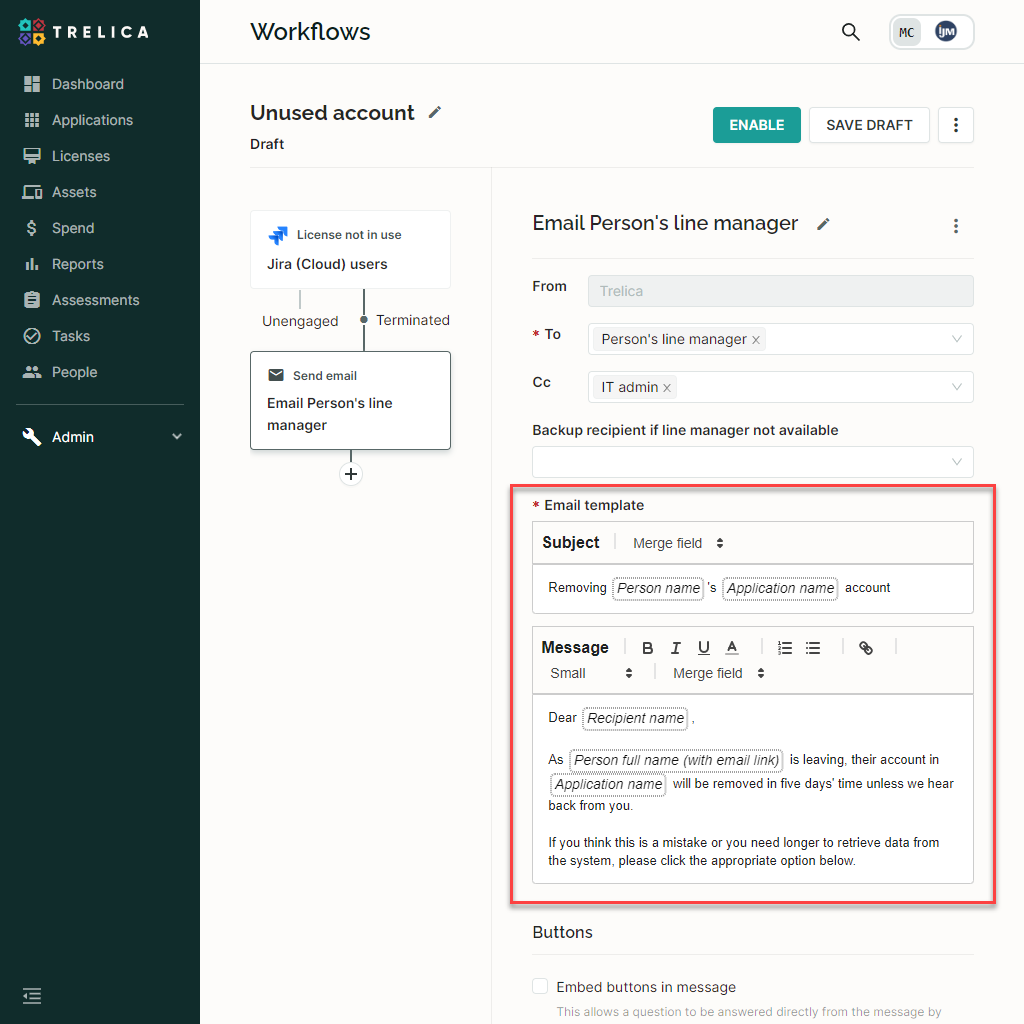
Task: Open the text color picker
Action: [x=732, y=648]
